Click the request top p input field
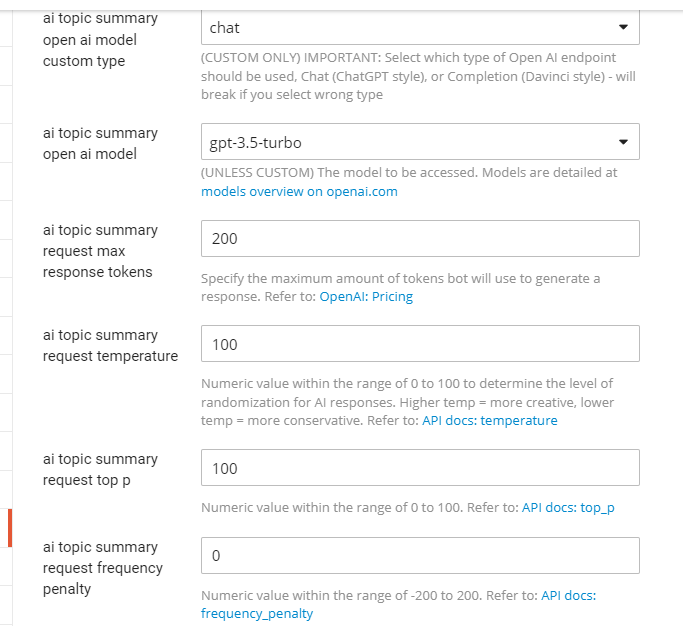 tap(420, 467)
